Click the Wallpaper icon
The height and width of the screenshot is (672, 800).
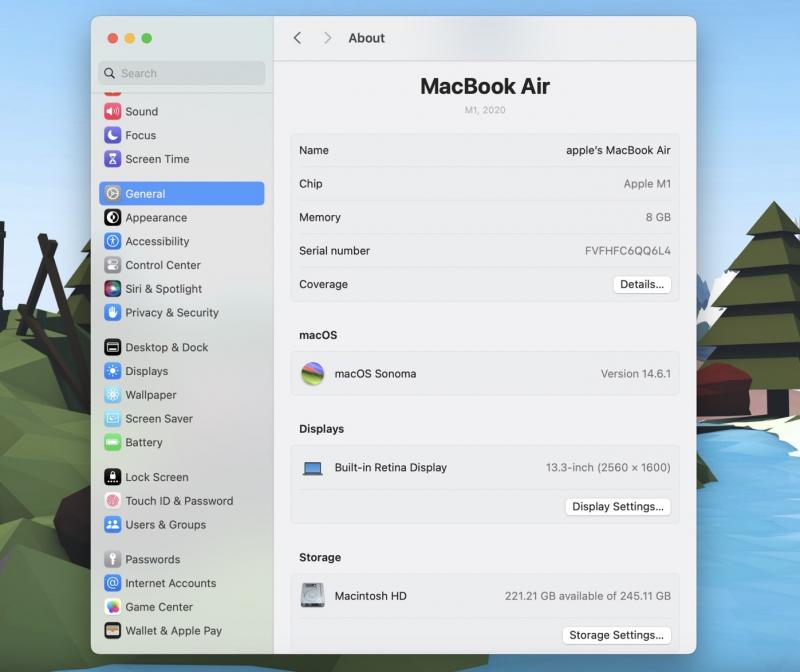coord(113,395)
